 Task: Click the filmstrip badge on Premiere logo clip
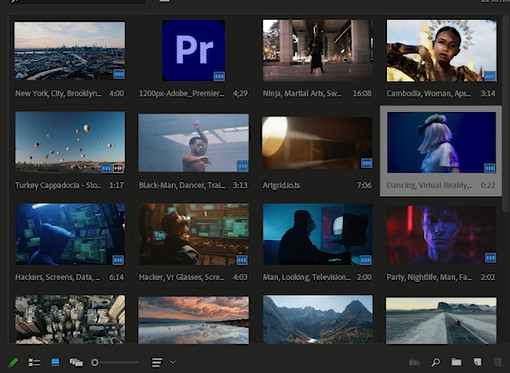(219, 76)
